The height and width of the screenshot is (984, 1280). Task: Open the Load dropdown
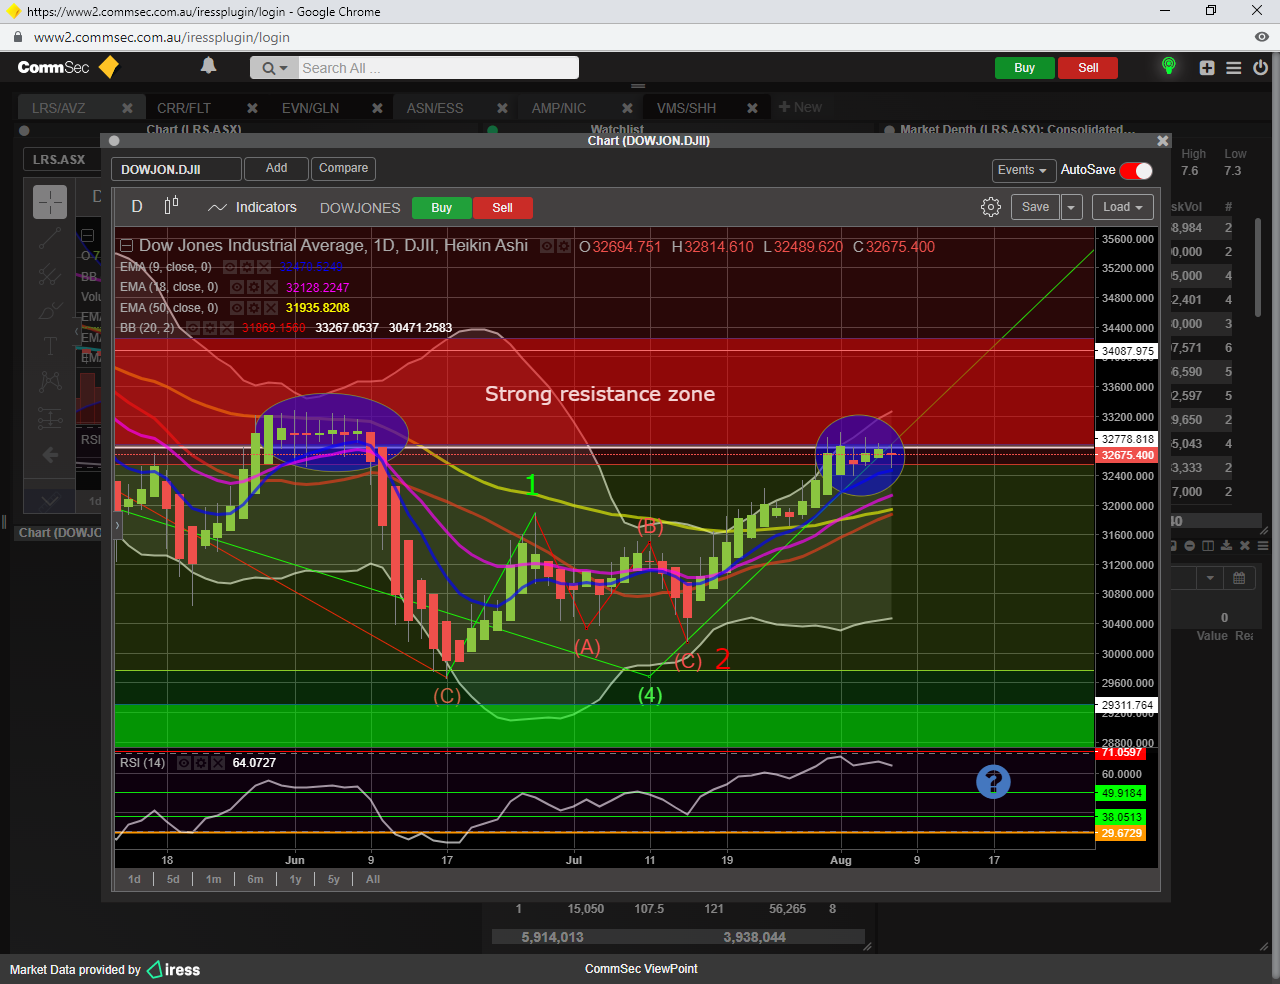(x=1123, y=207)
